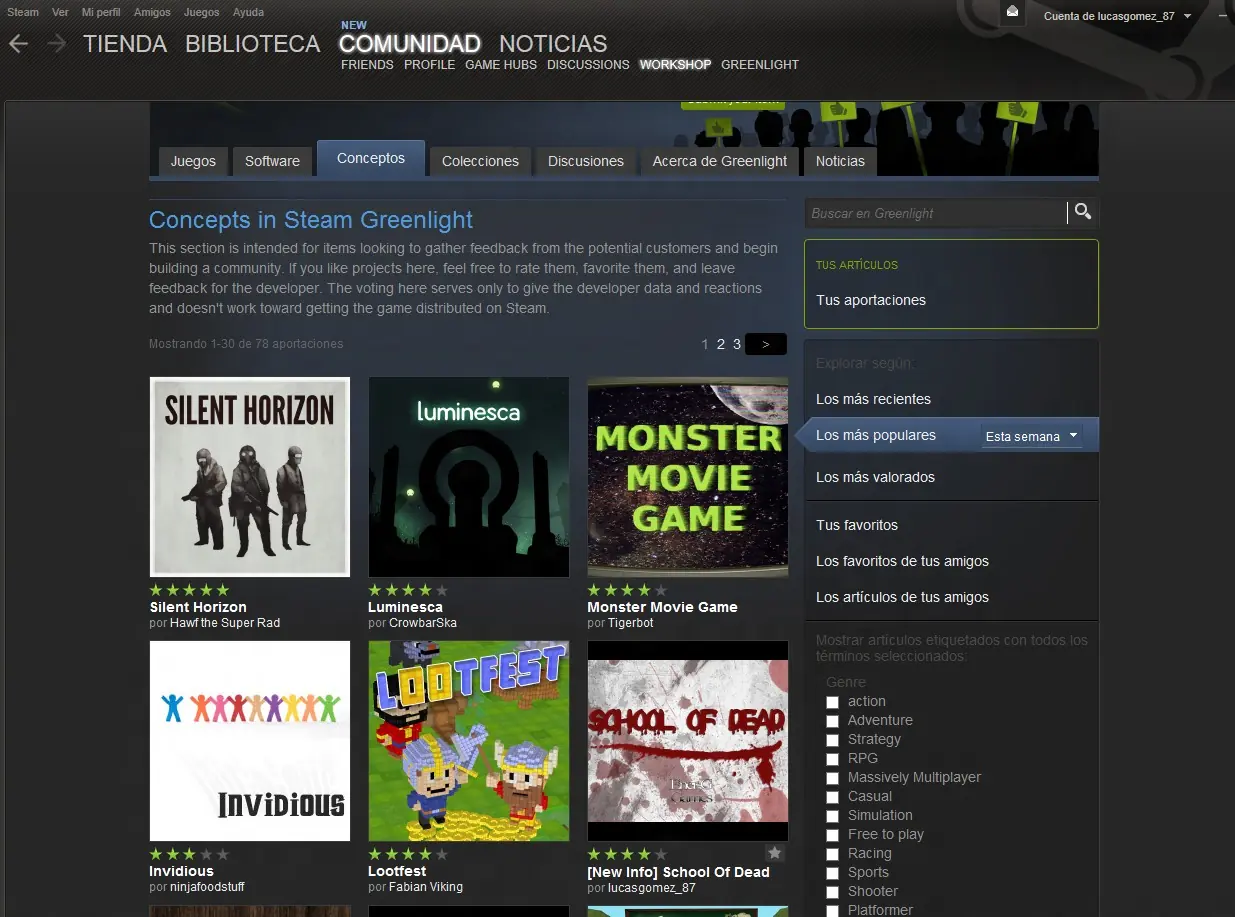
Task: Switch to the Discusiones tab
Action: point(586,161)
